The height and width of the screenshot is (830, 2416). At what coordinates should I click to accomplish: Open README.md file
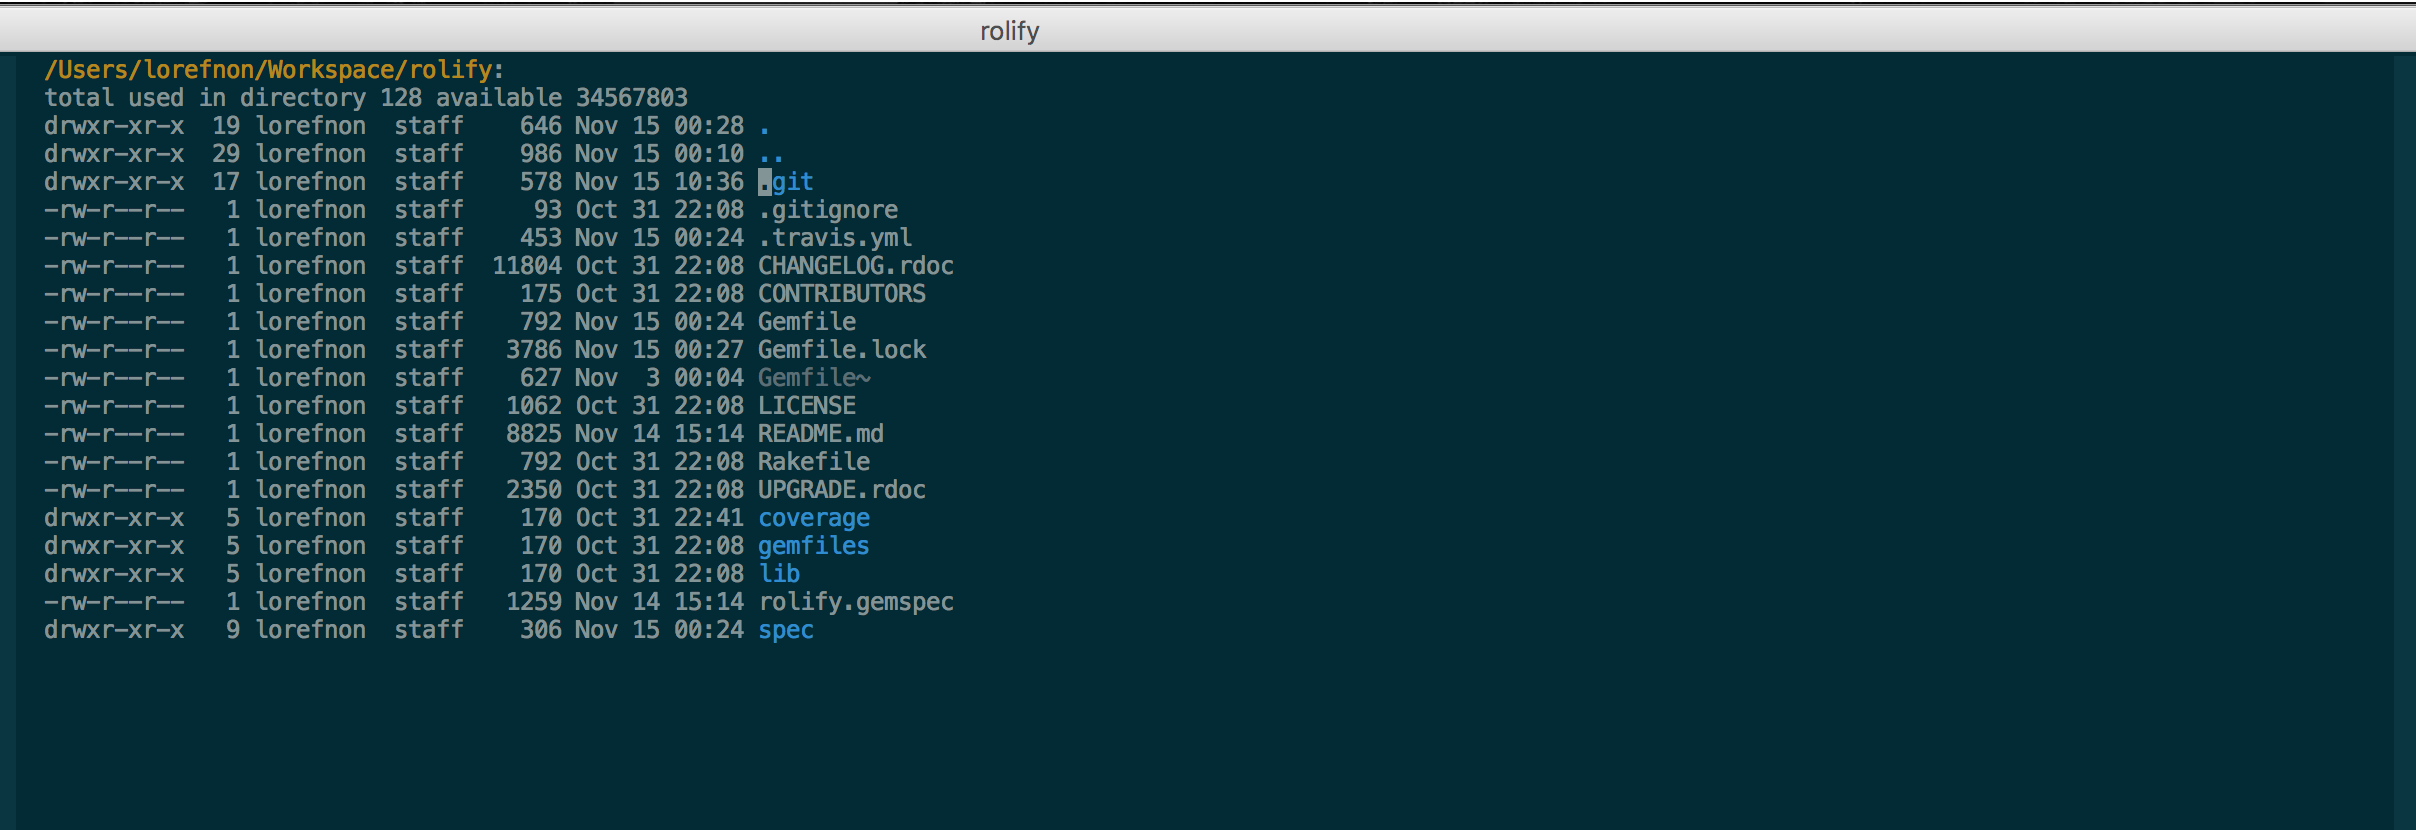[x=821, y=434]
